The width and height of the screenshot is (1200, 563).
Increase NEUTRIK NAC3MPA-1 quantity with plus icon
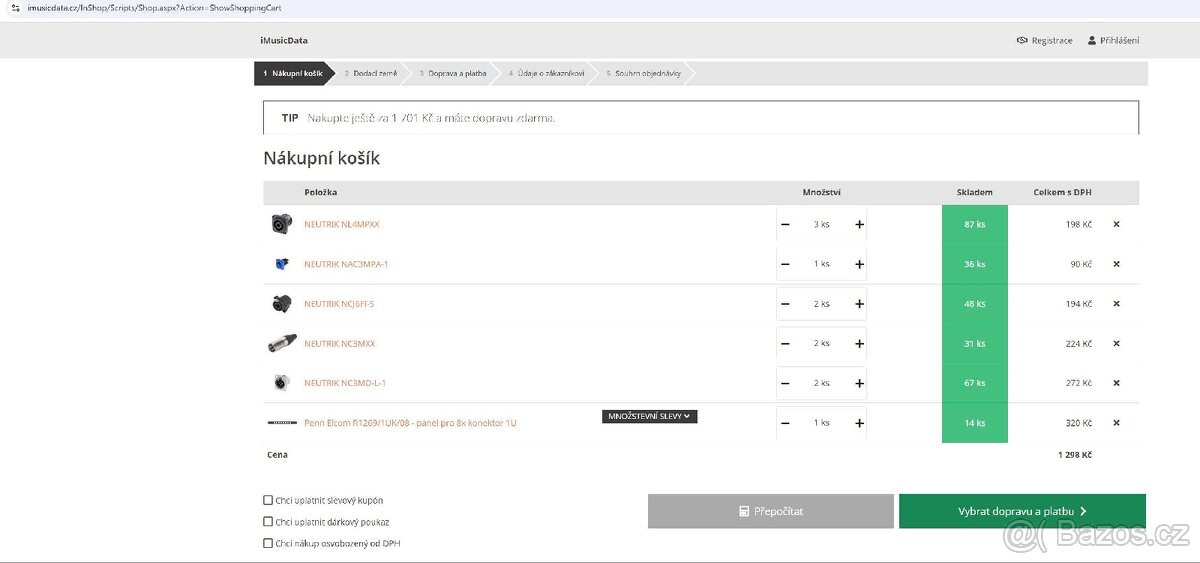pos(859,264)
